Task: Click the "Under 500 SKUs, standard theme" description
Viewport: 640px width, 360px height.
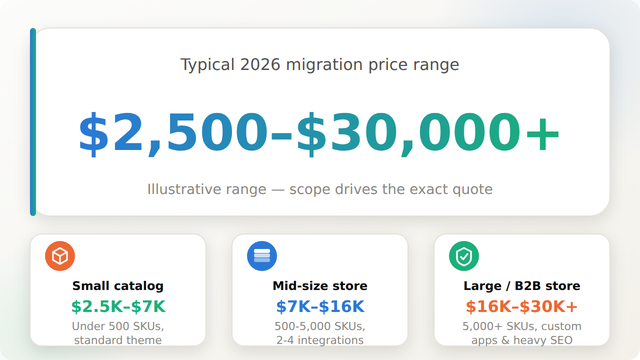Action: click(118, 333)
